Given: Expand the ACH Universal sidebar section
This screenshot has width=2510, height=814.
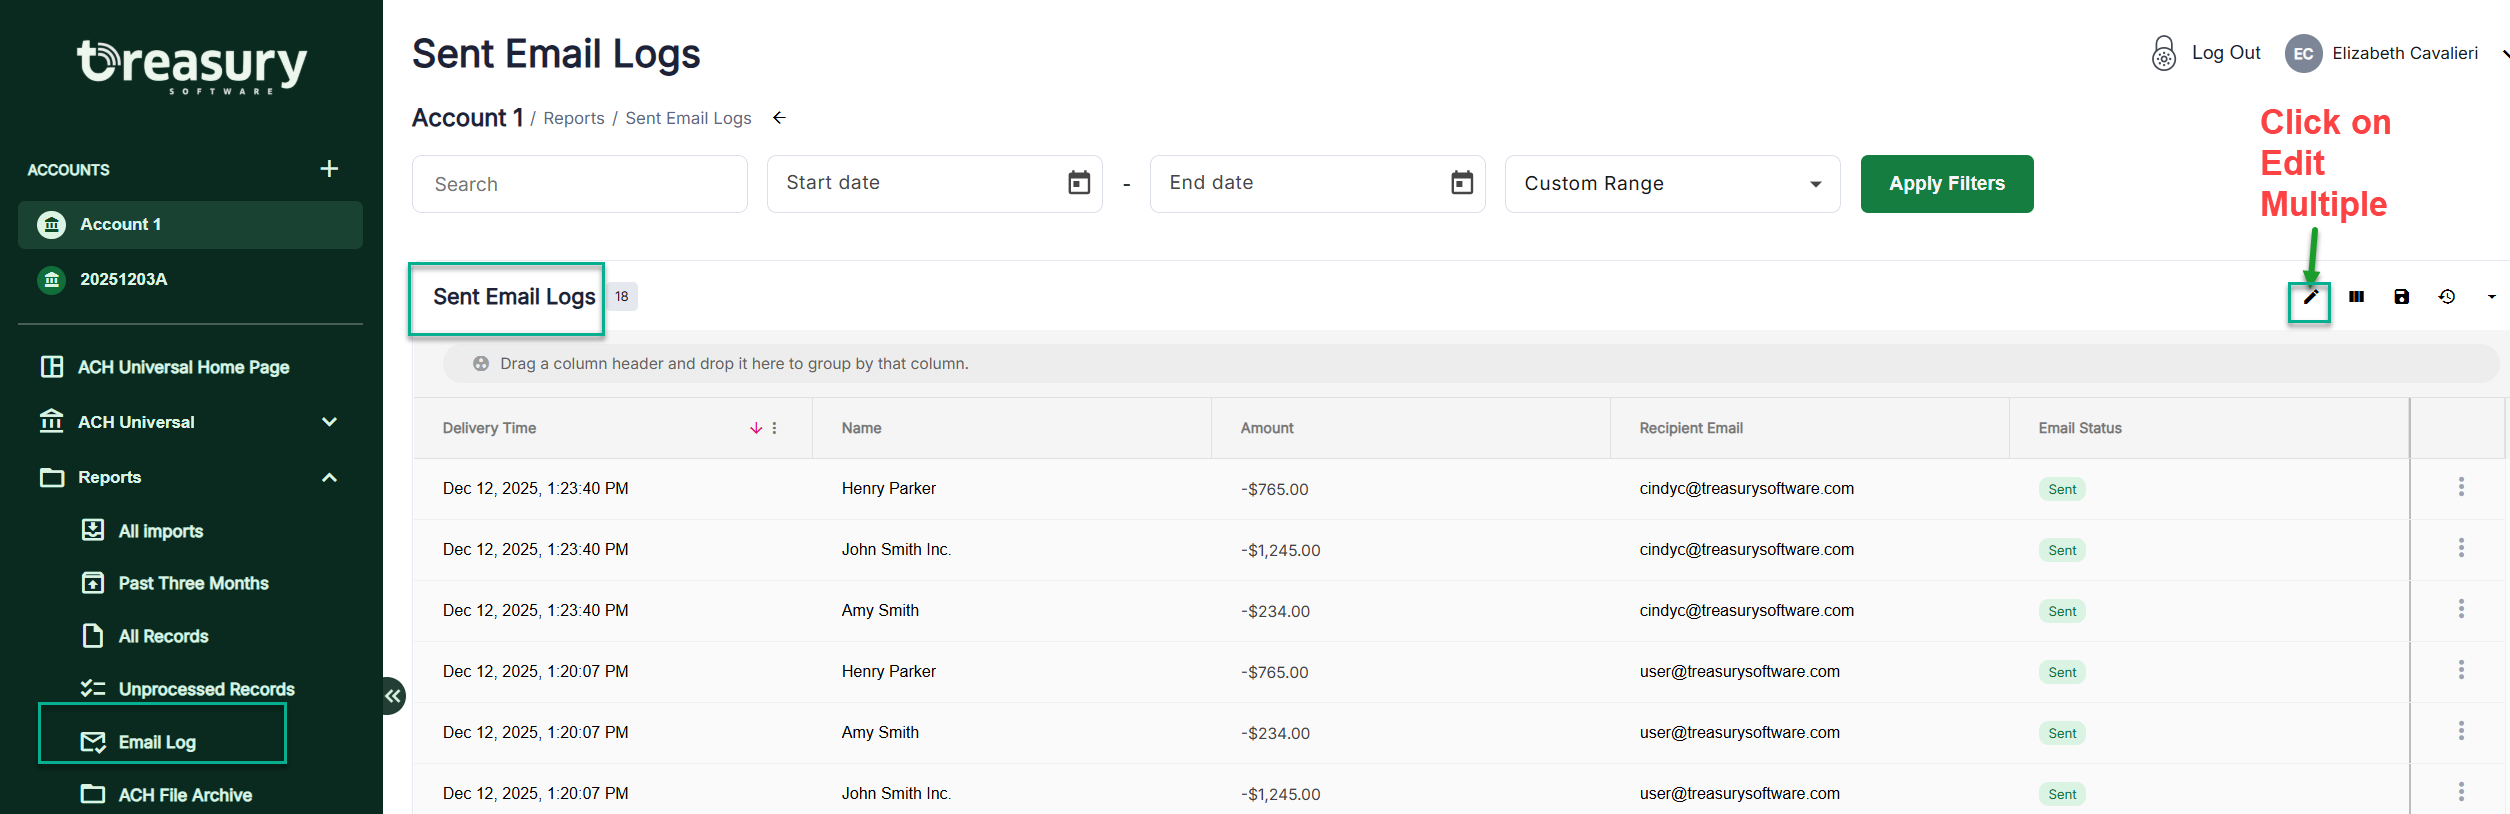Looking at the screenshot, I should tap(329, 422).
